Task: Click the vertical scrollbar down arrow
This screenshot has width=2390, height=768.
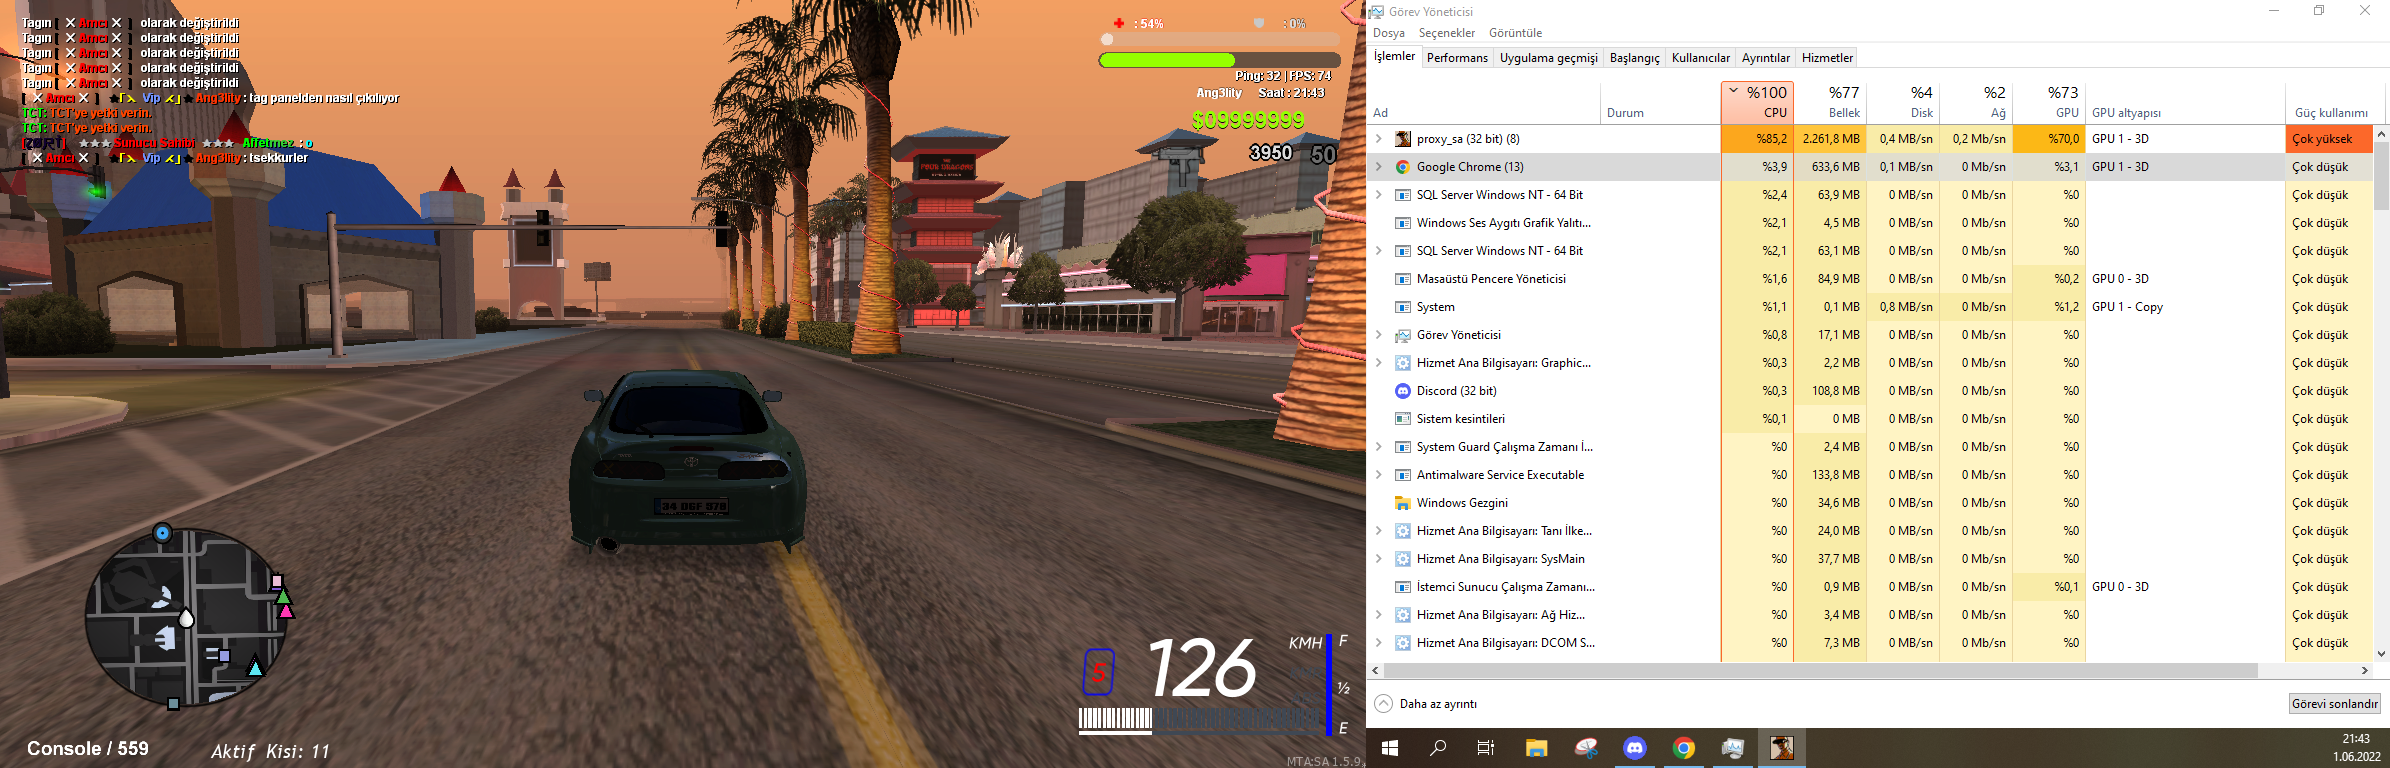Action: point(2381,654)
